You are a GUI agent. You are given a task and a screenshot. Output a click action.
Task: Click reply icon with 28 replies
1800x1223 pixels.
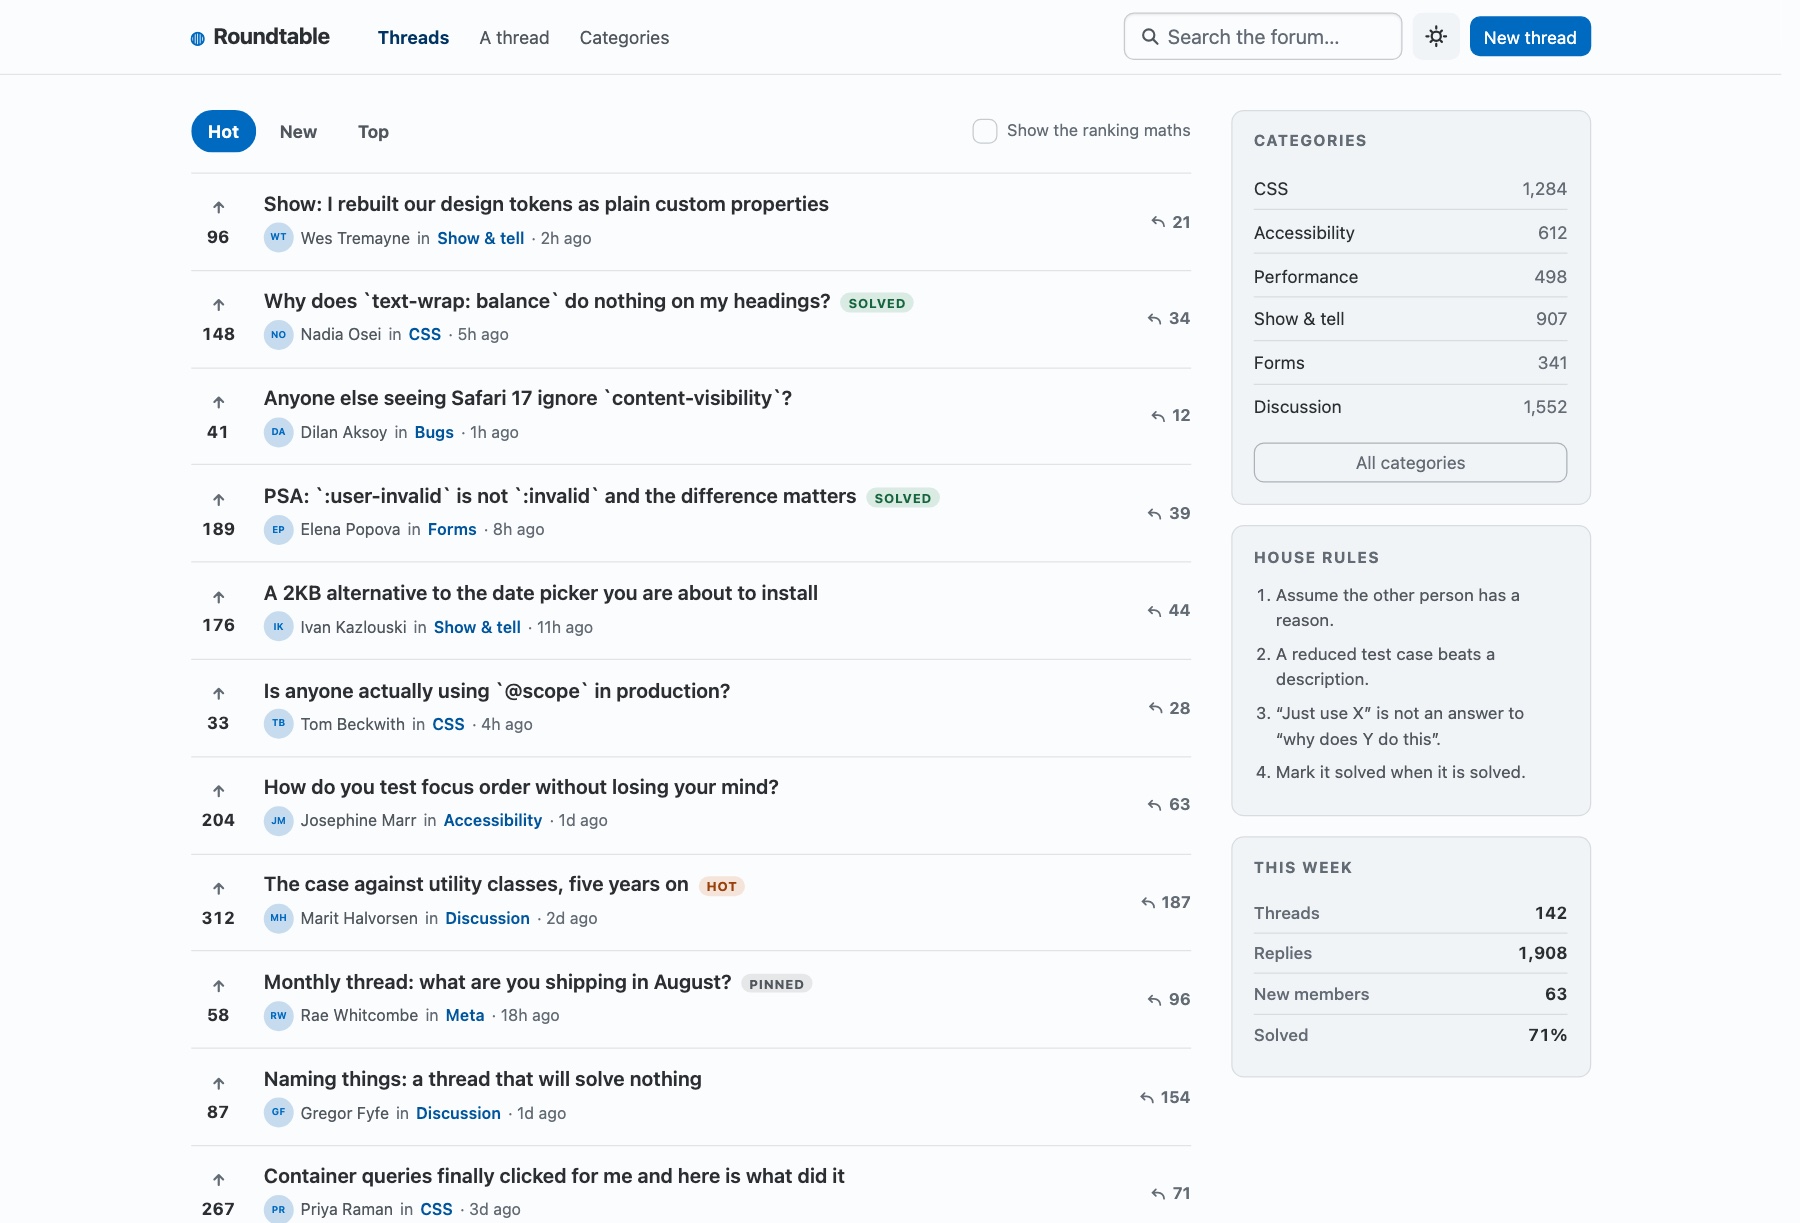click(1156, 708)
